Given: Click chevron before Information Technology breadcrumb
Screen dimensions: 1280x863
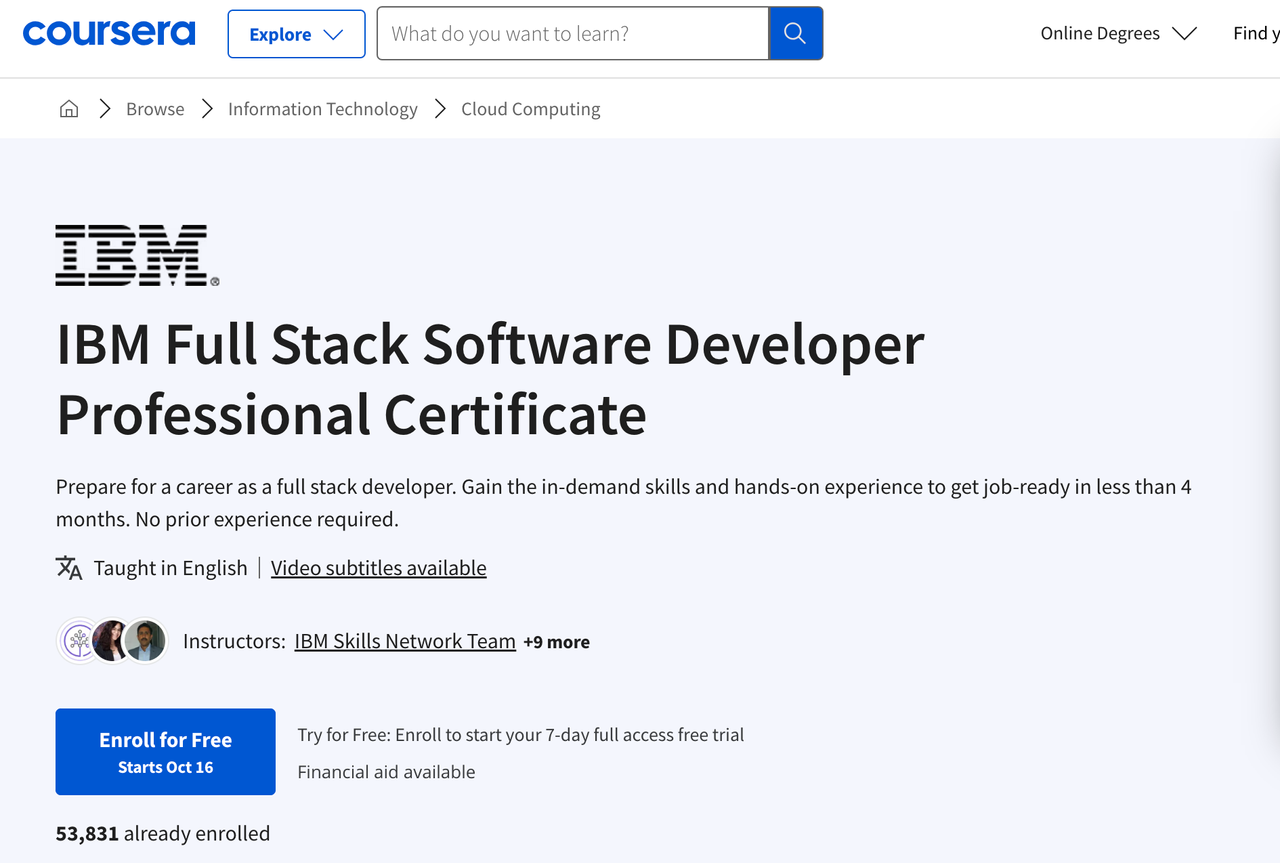Looking at the screenshot, I should pos(207,109).
